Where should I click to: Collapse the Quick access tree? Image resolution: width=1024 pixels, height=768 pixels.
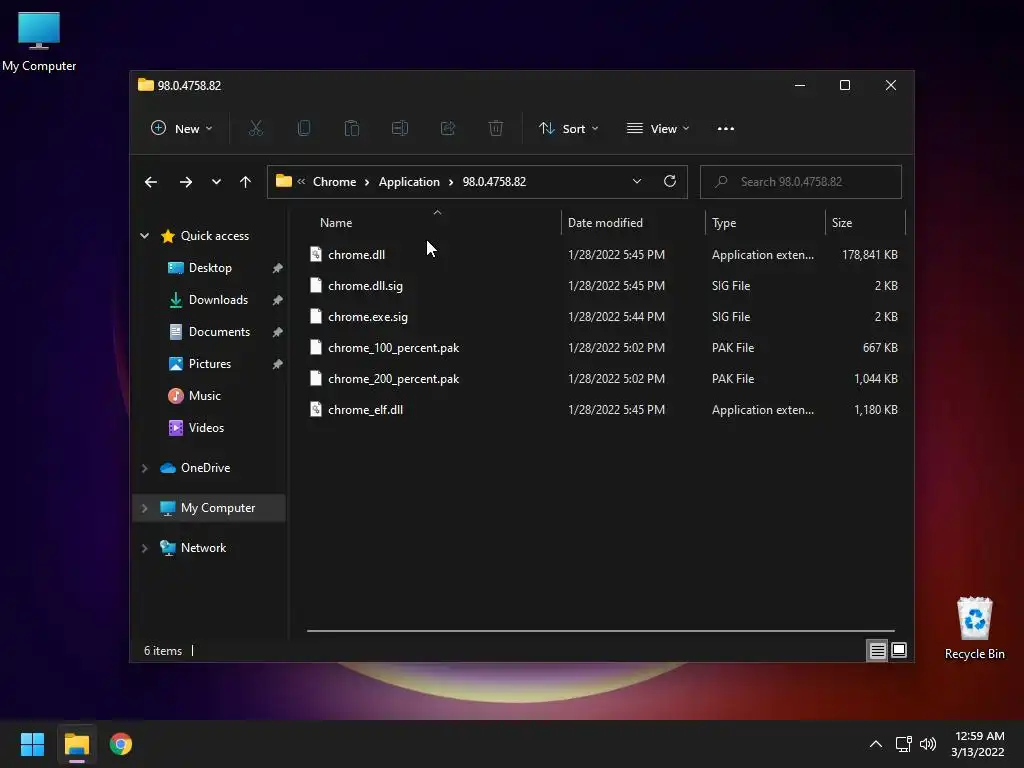[x=144, y=236]
